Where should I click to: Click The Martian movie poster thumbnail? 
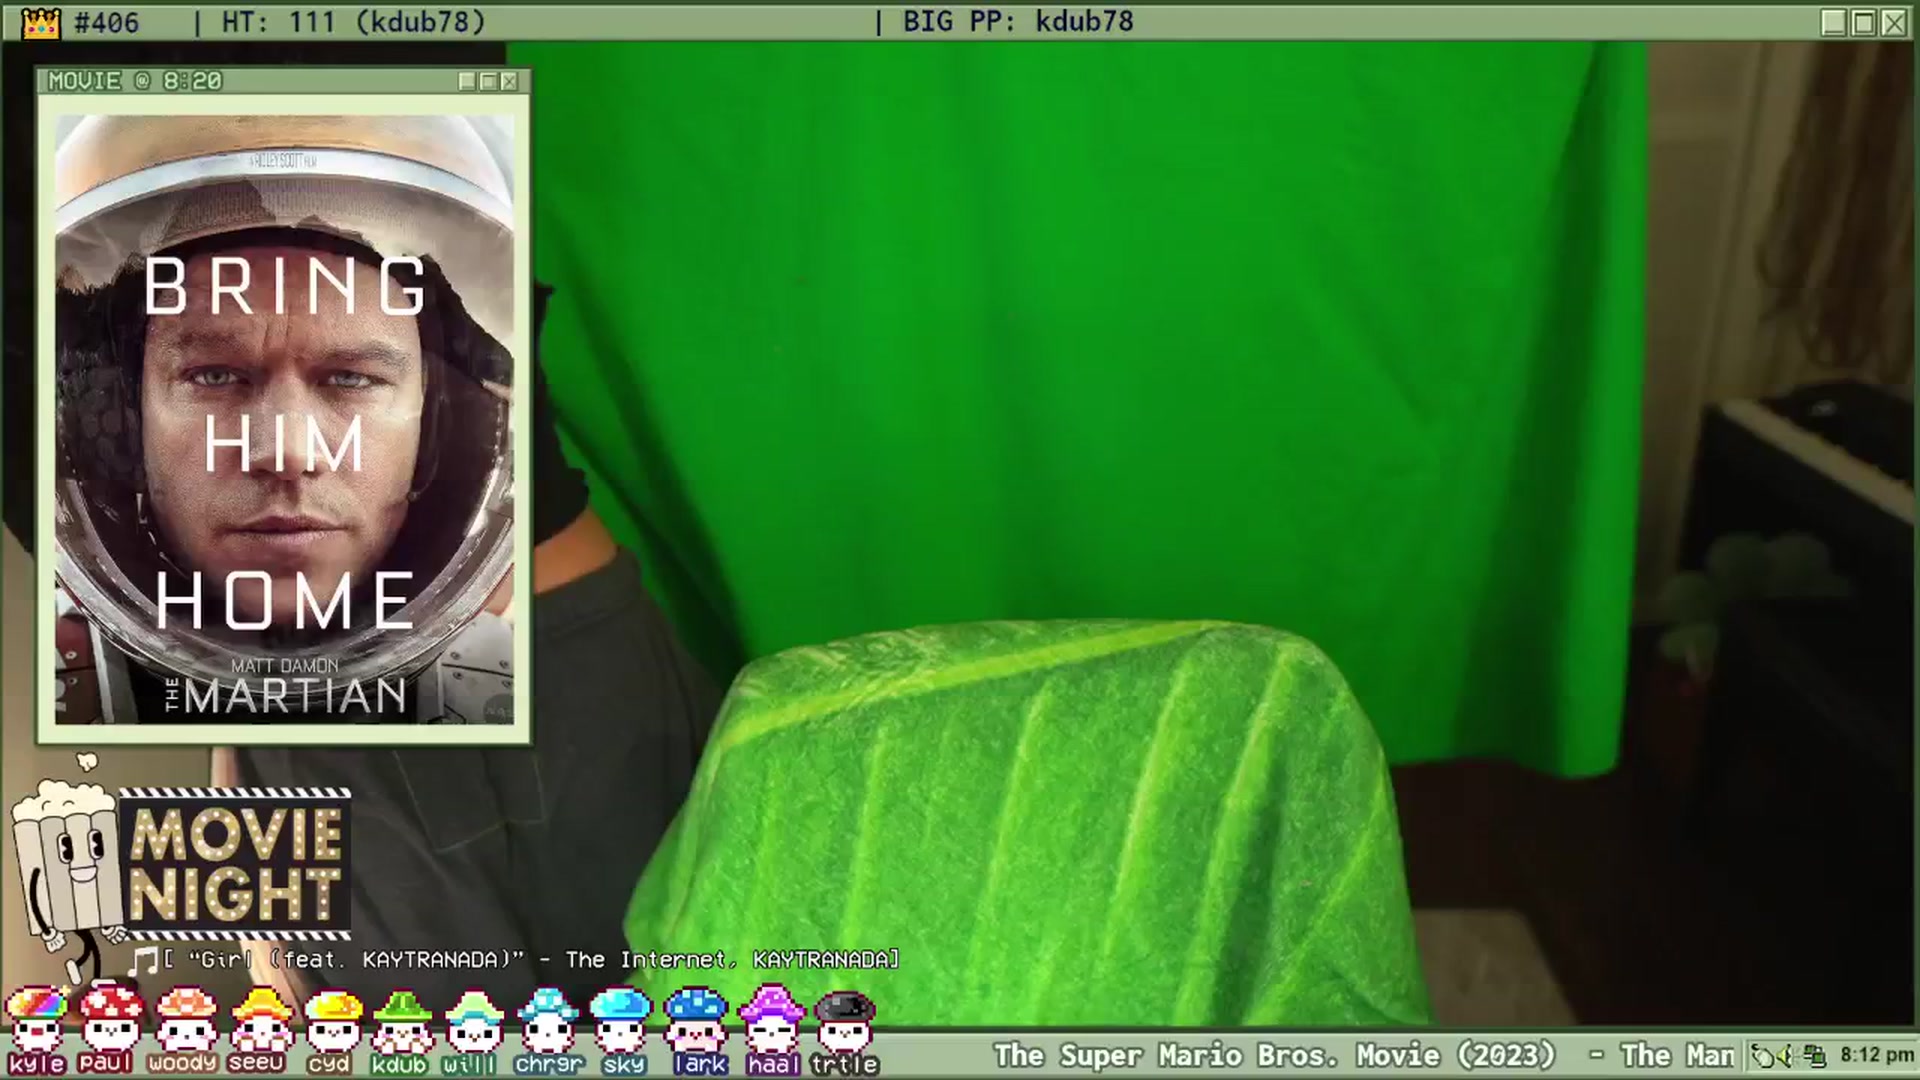[284, 419]
